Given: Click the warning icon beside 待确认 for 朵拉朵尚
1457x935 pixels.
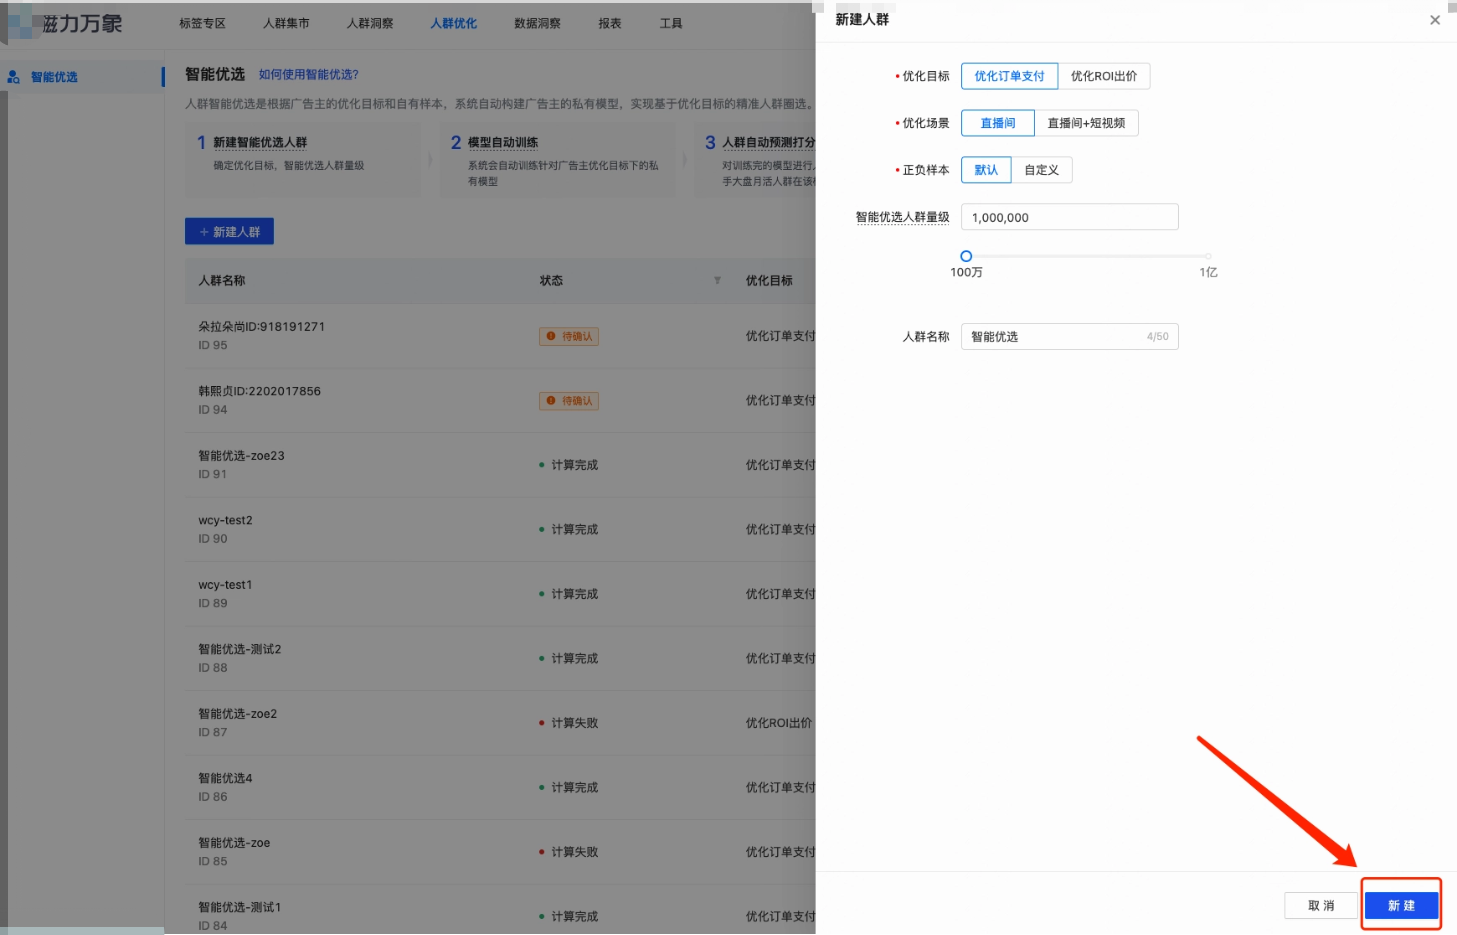Looking at the screenshot, I should point(551,336).
